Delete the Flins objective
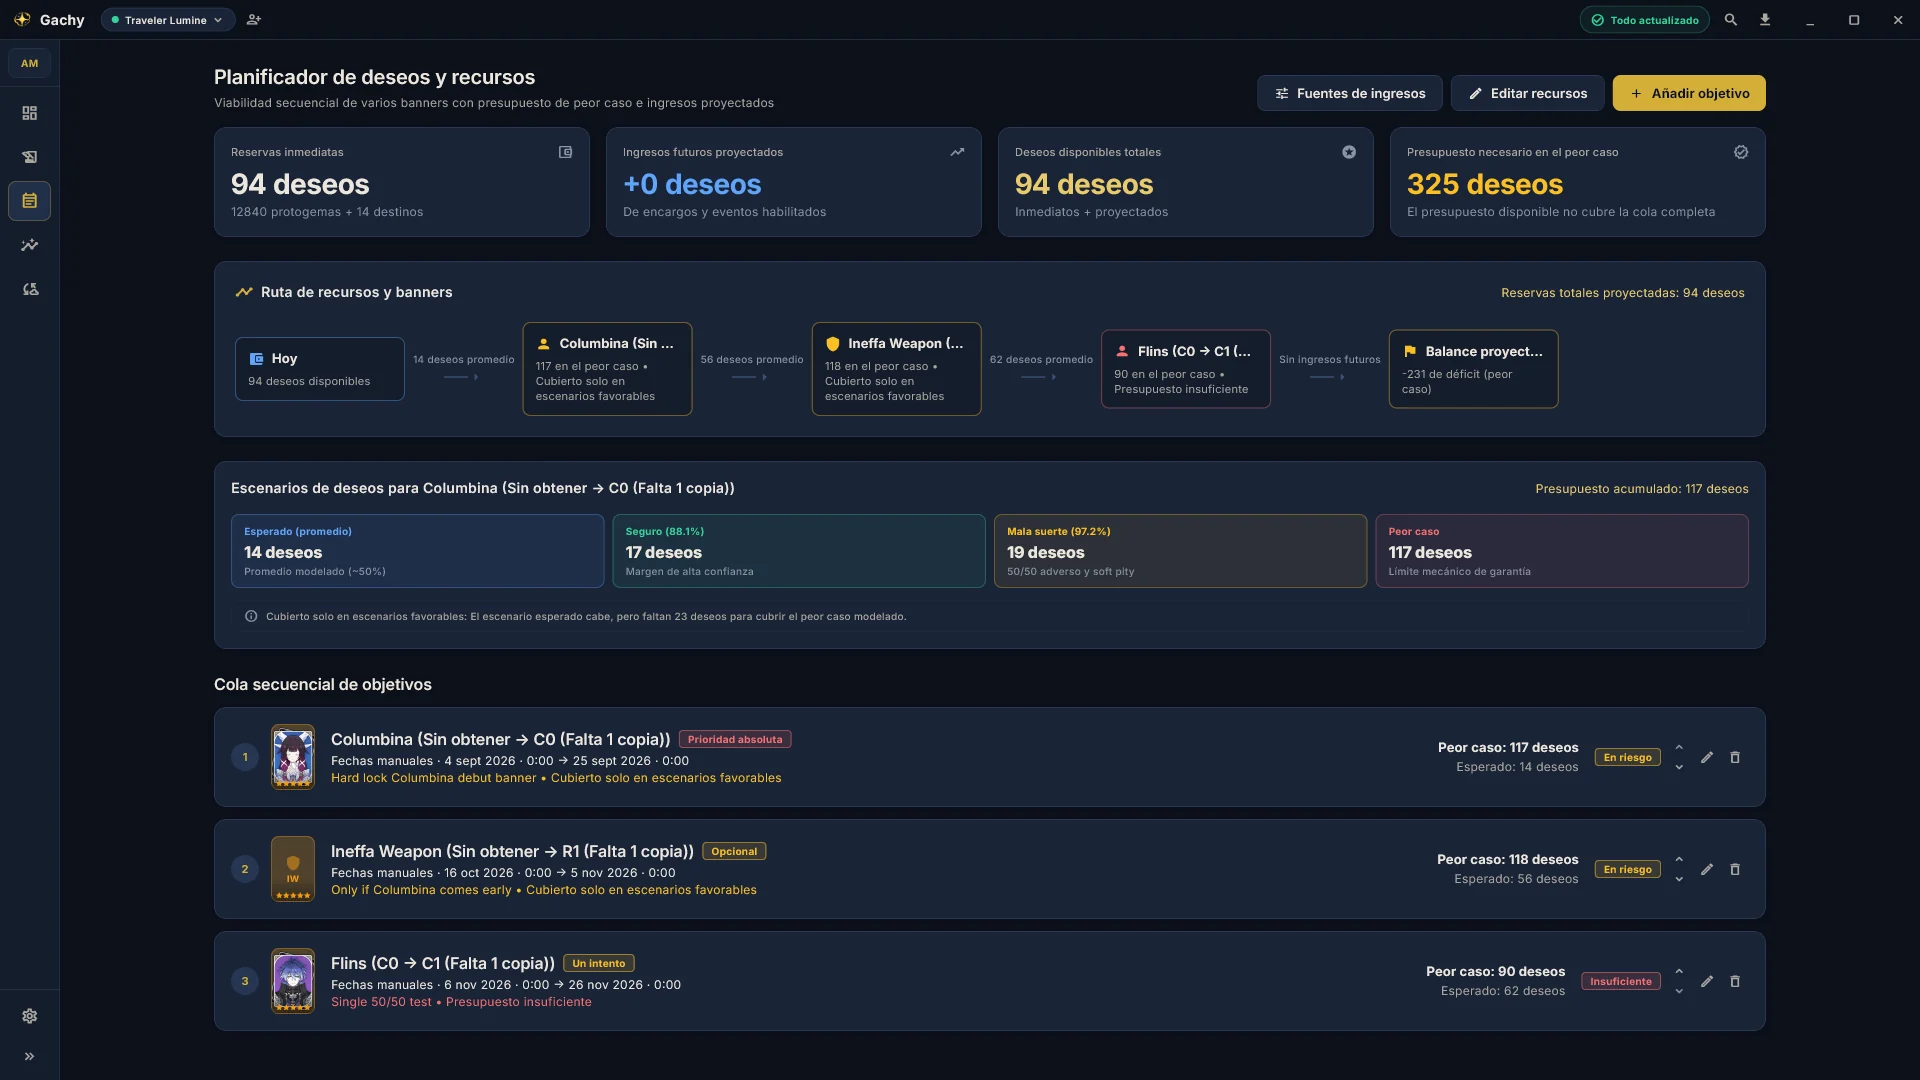This screenshot has width=1920, height=1080. click(1735, 981)
